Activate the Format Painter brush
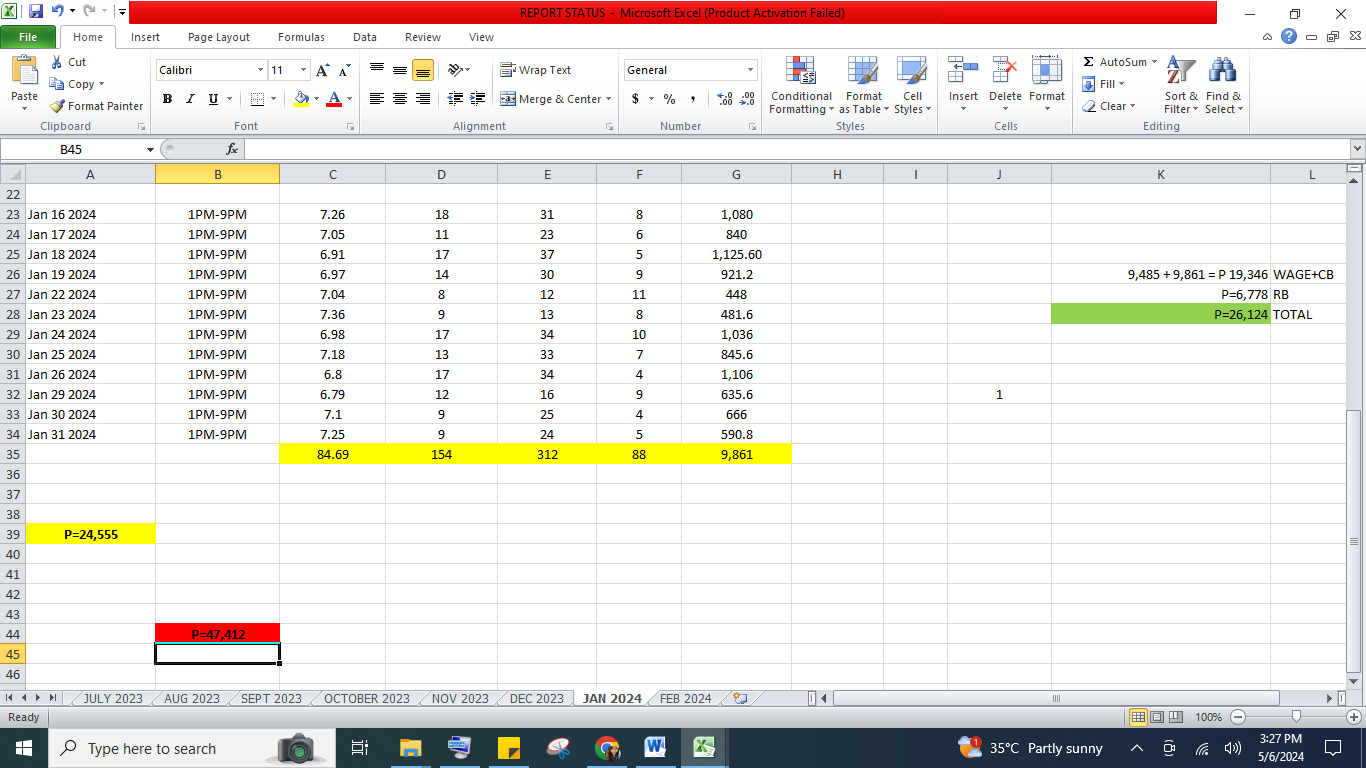Screen dimensions: 1366x768 (x=96, y=106)
